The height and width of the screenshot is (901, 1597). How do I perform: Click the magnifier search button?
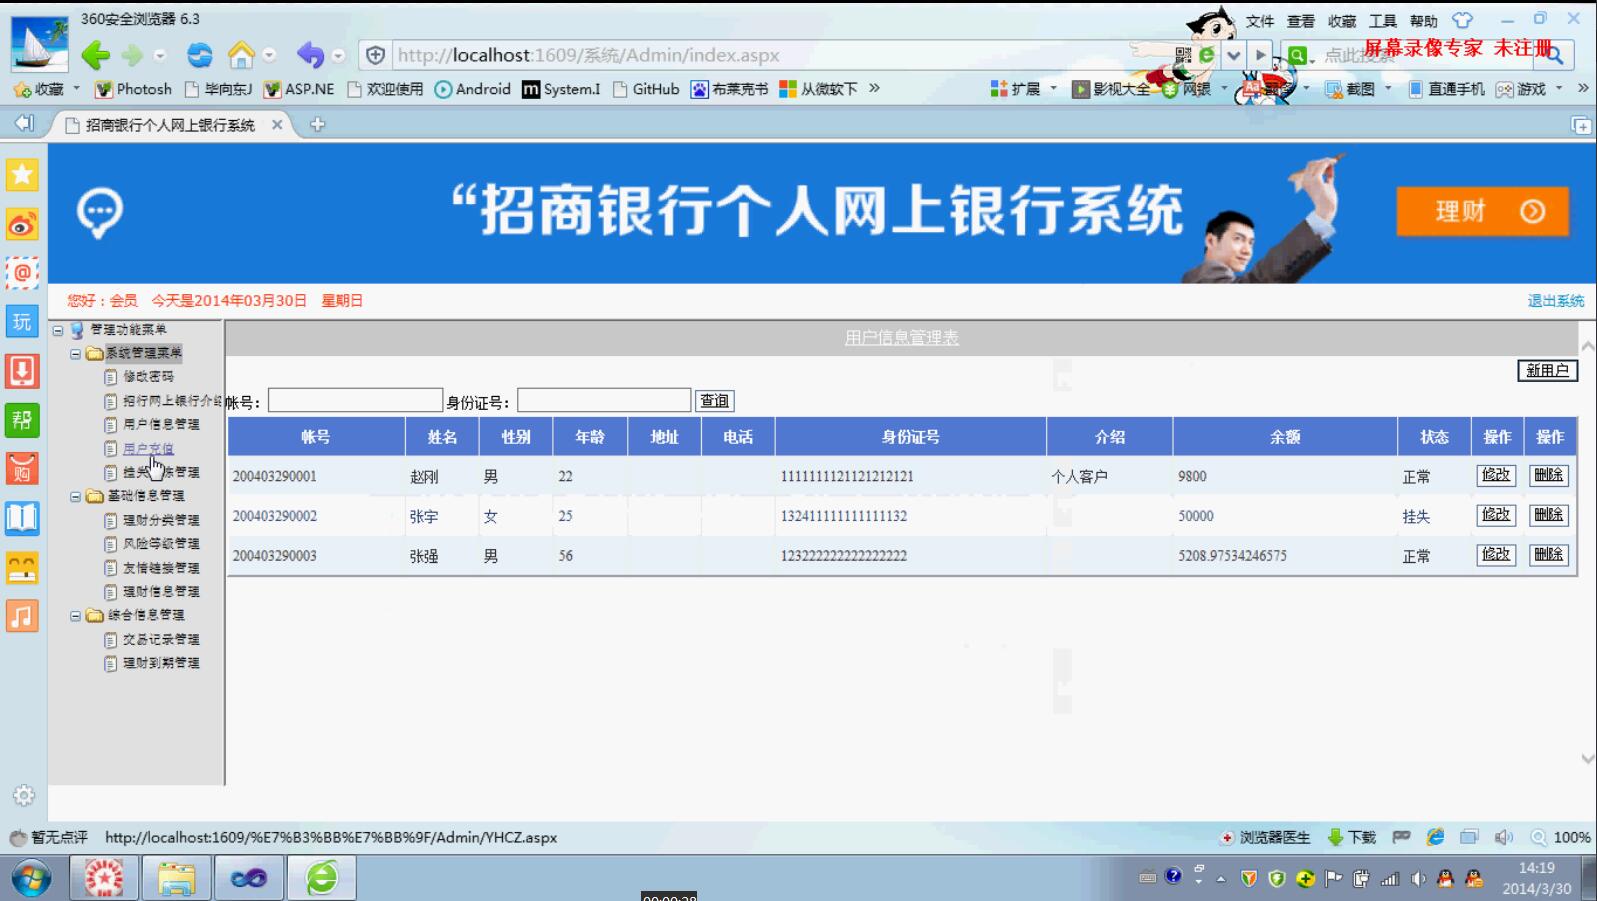(1554, 55)
